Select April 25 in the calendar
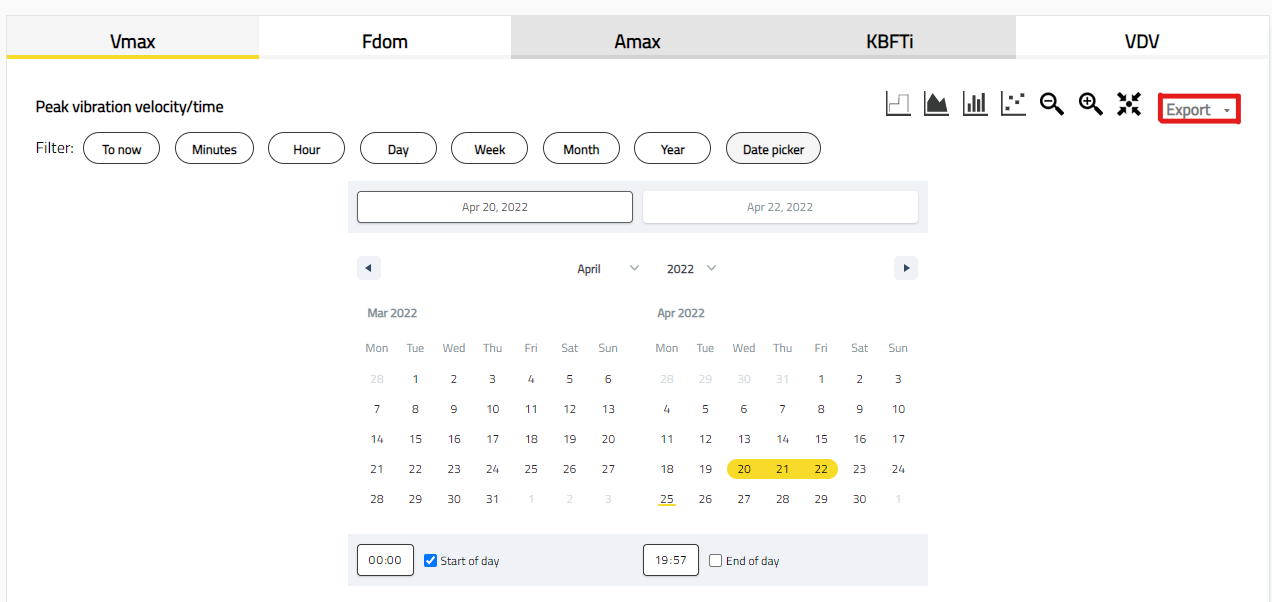The image size is (1272, 602). point(667,499)
